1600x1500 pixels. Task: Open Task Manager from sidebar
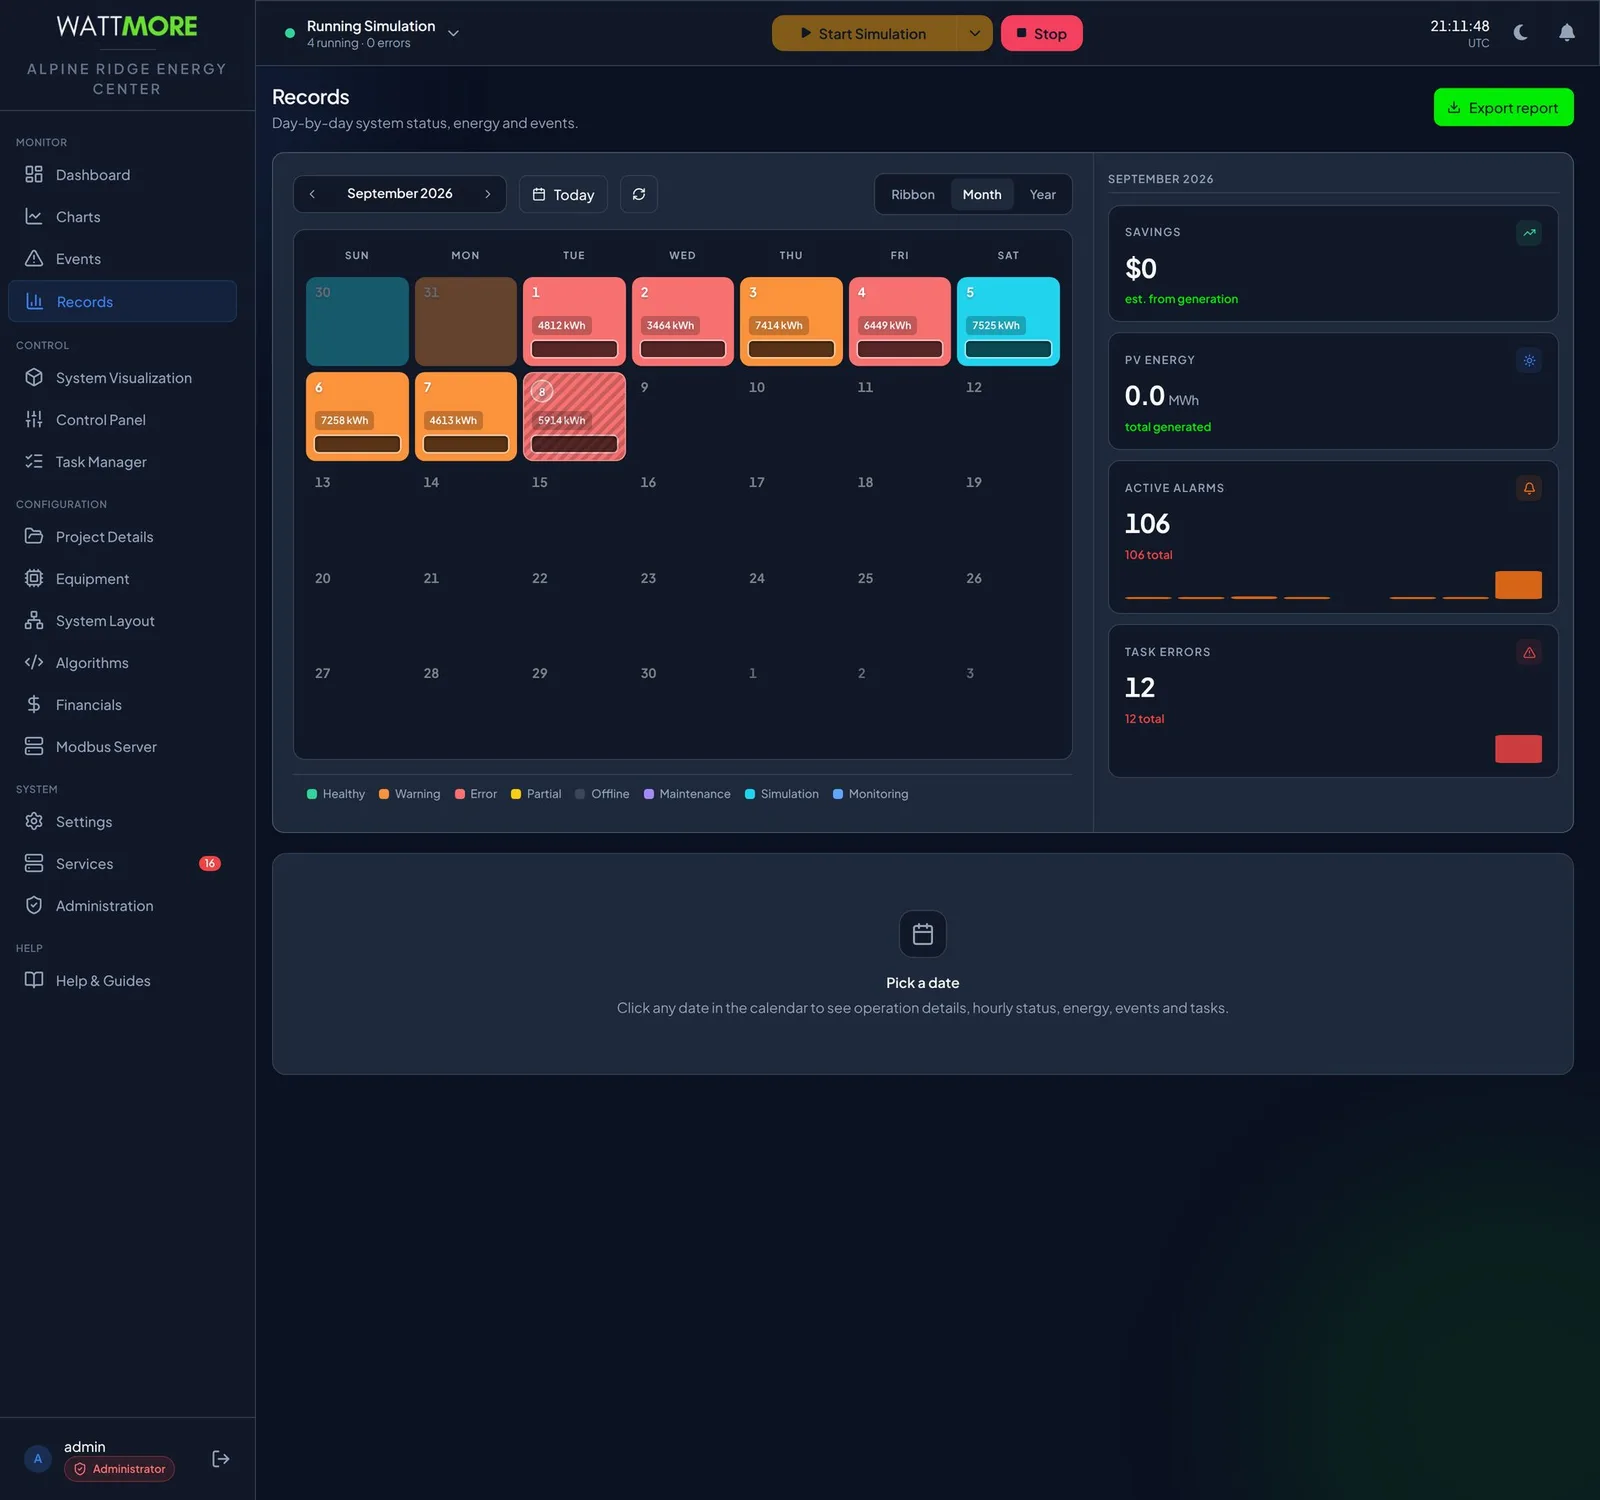click(x=122, y=462)
